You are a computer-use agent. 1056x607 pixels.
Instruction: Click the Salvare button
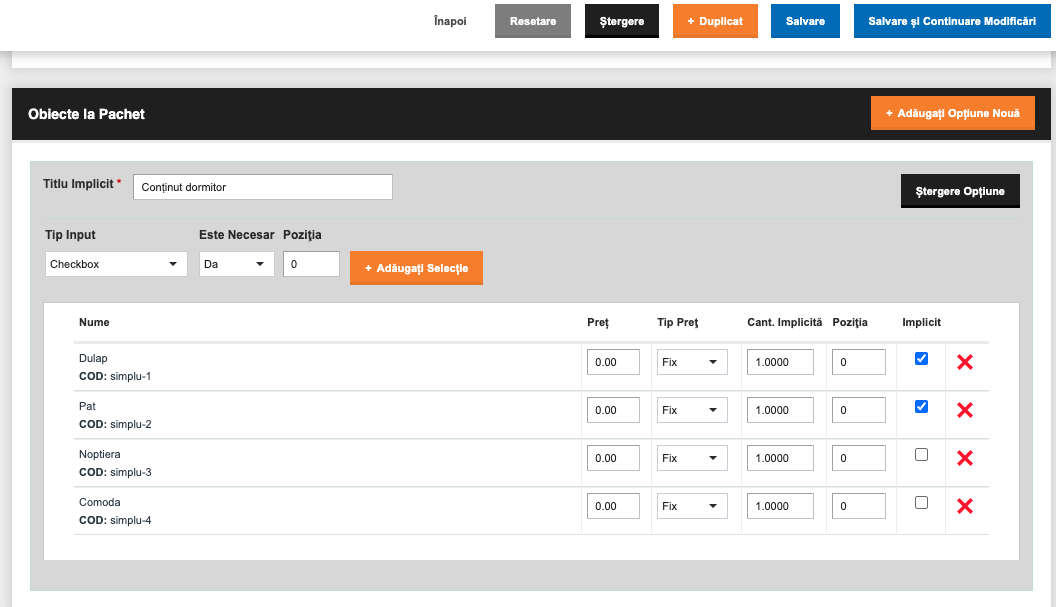point(805,21)
